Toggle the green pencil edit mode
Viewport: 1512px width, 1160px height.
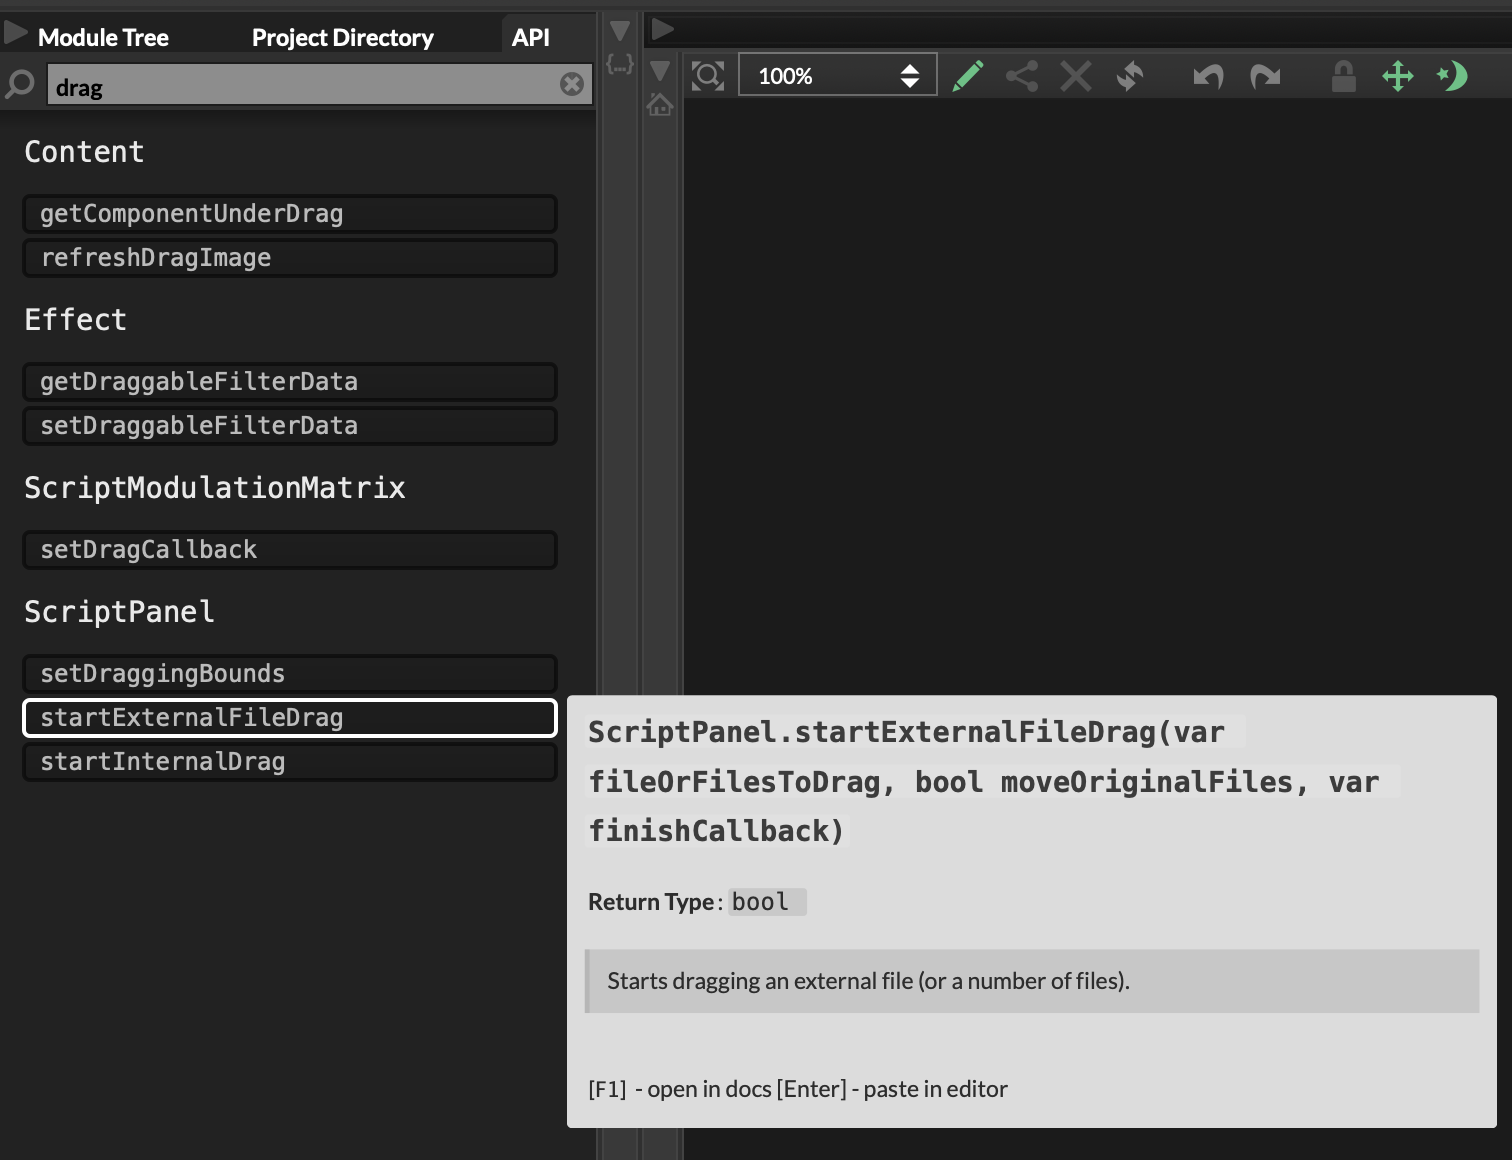(x=967, y=76)
